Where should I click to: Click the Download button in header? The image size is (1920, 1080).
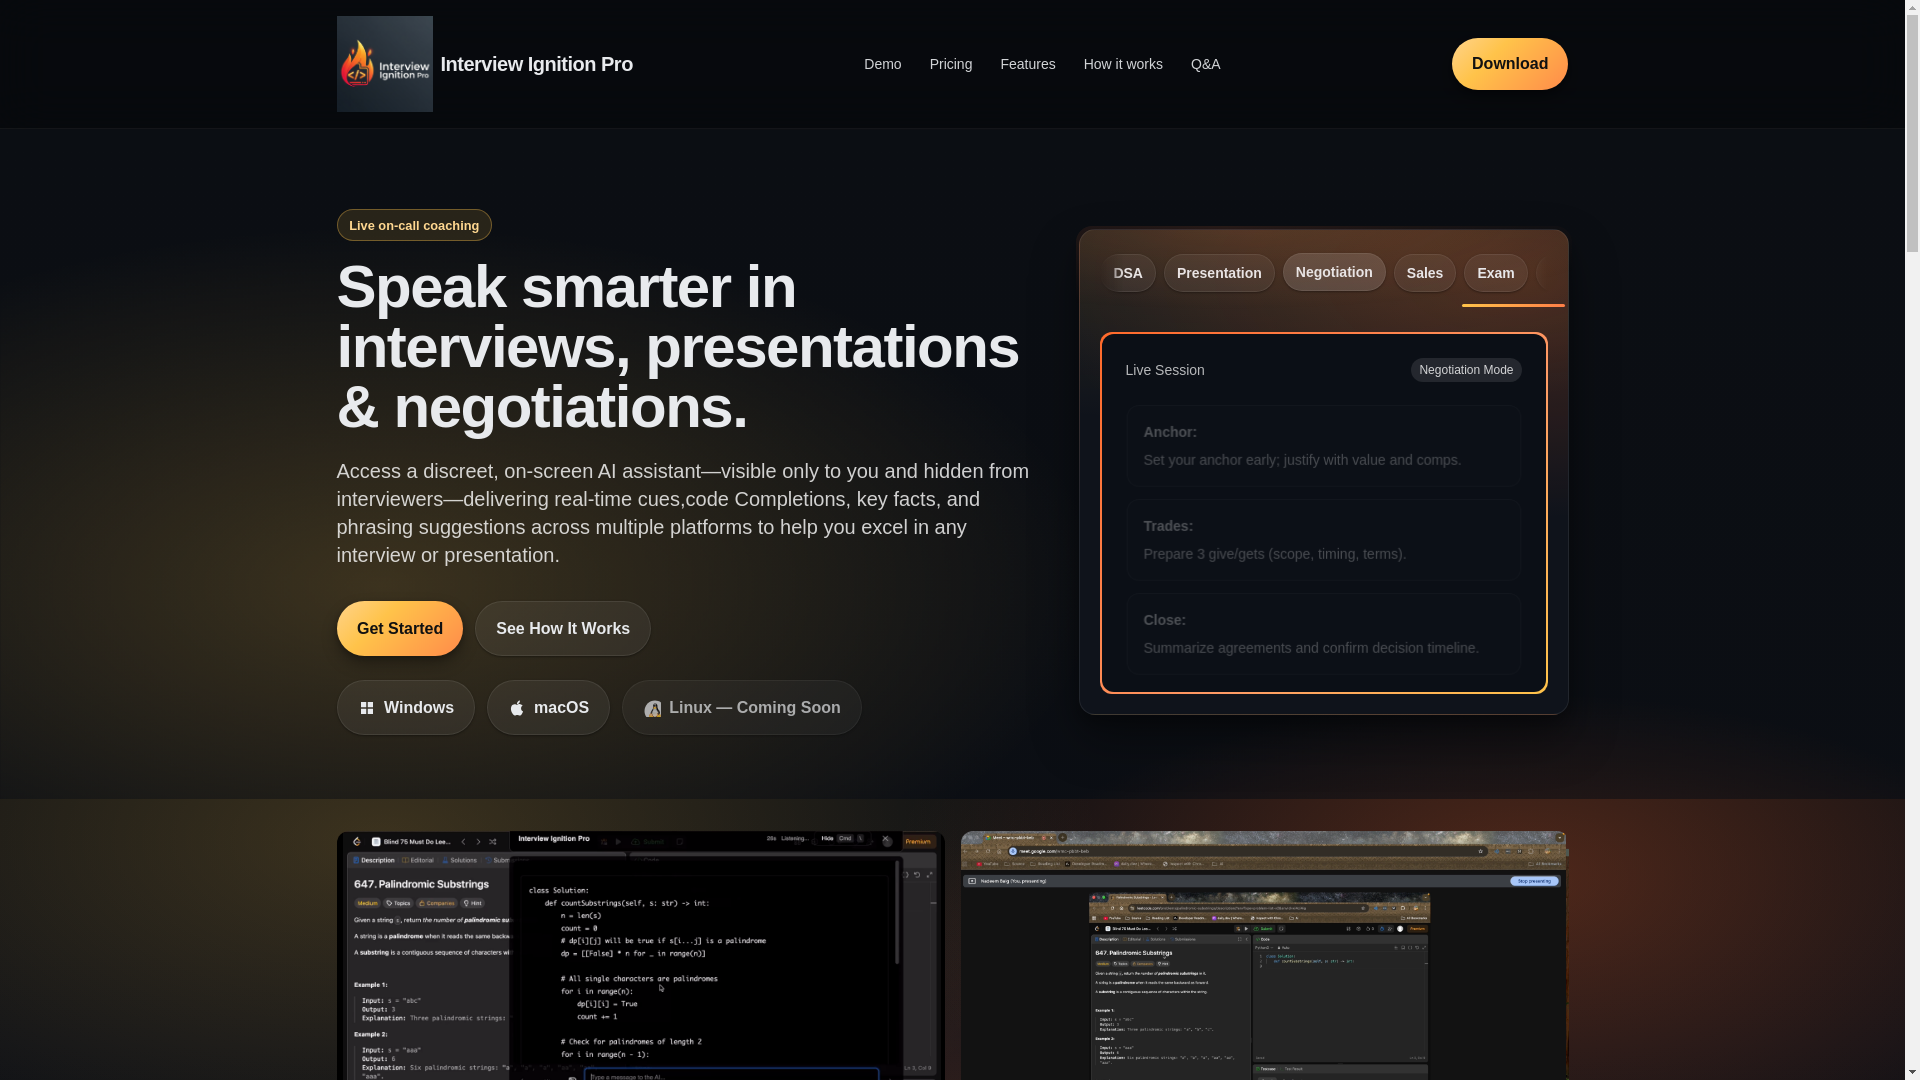click(1509, 64)
